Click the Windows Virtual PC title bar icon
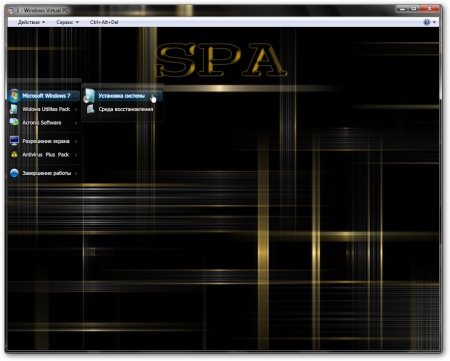450x361 pixels. (11, 10)
